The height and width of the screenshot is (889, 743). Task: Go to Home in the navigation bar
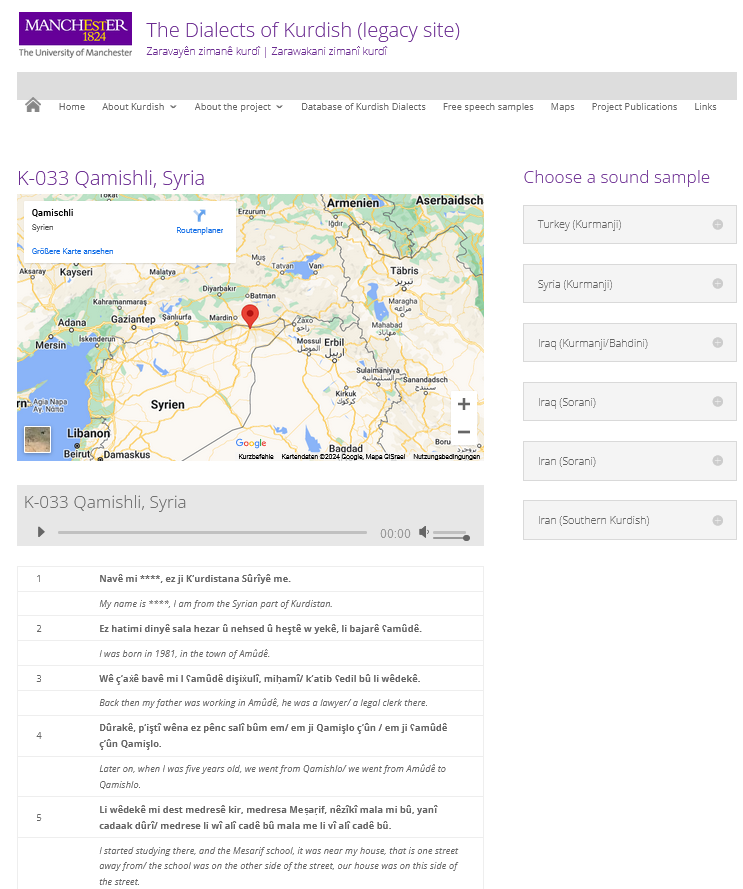[71, 107]
